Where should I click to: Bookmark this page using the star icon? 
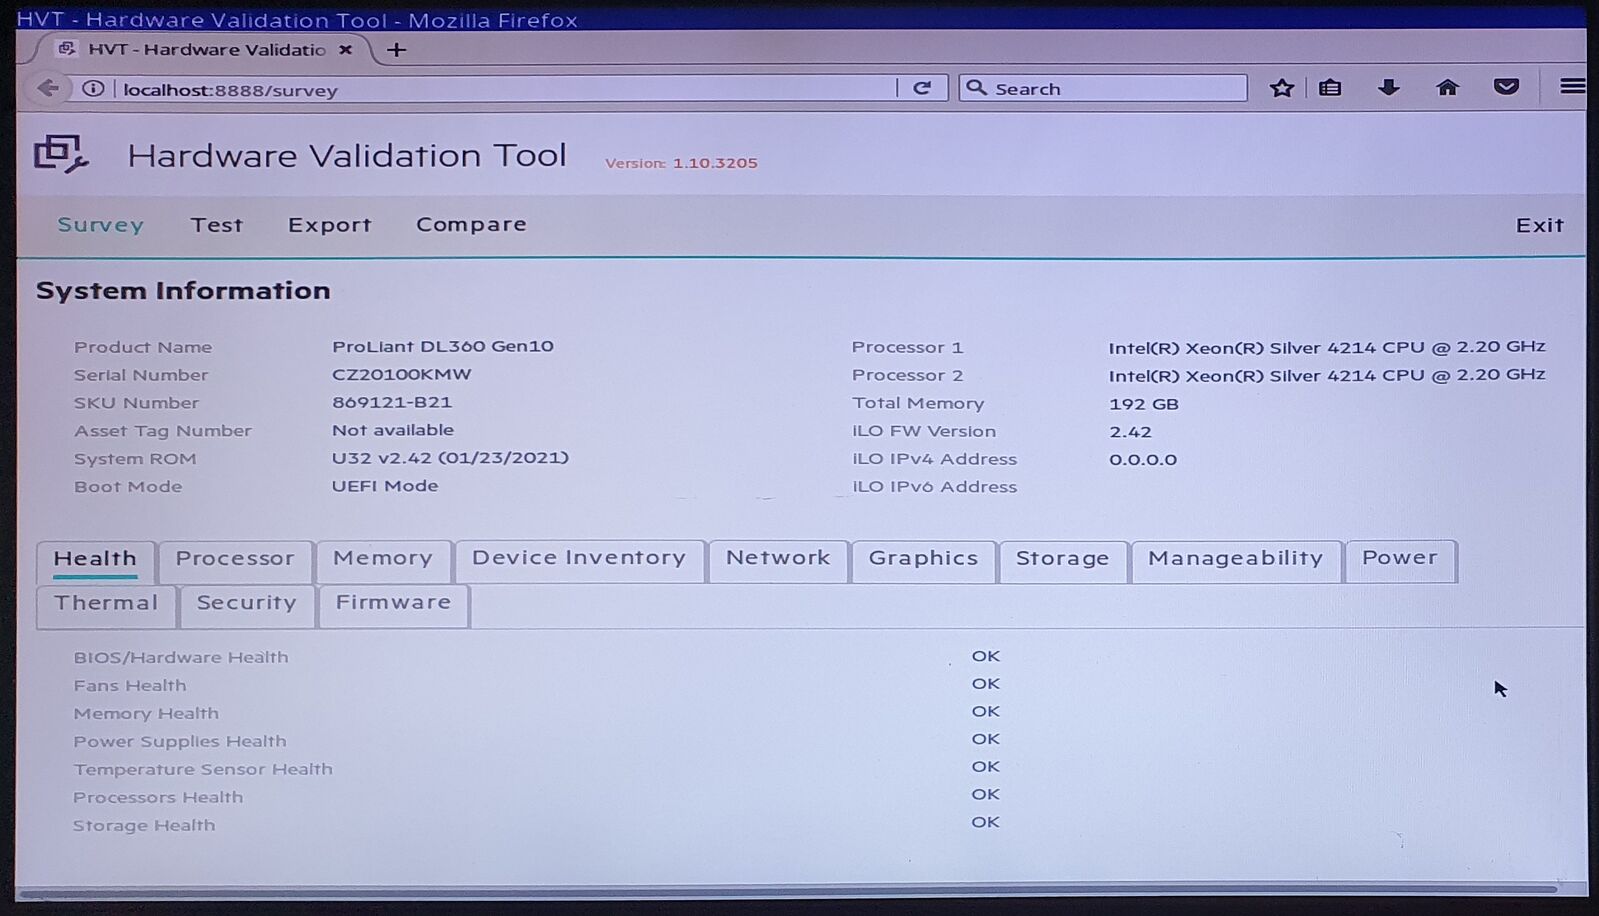[1281, 88]
